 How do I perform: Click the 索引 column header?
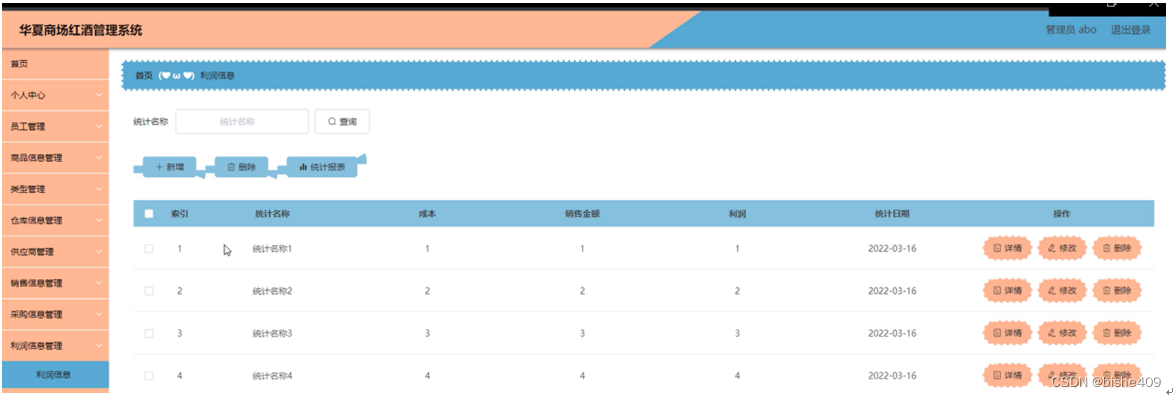point(179,214)
